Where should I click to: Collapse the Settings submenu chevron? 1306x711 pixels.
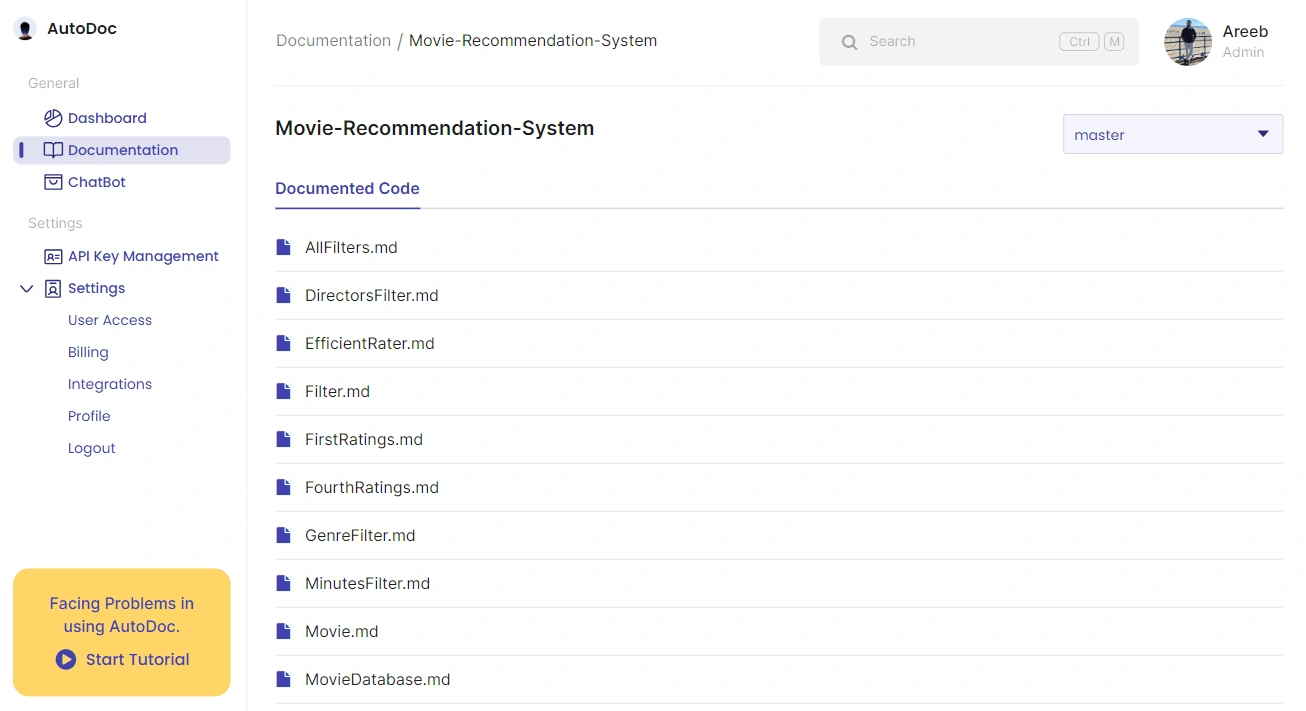point(26,288)
